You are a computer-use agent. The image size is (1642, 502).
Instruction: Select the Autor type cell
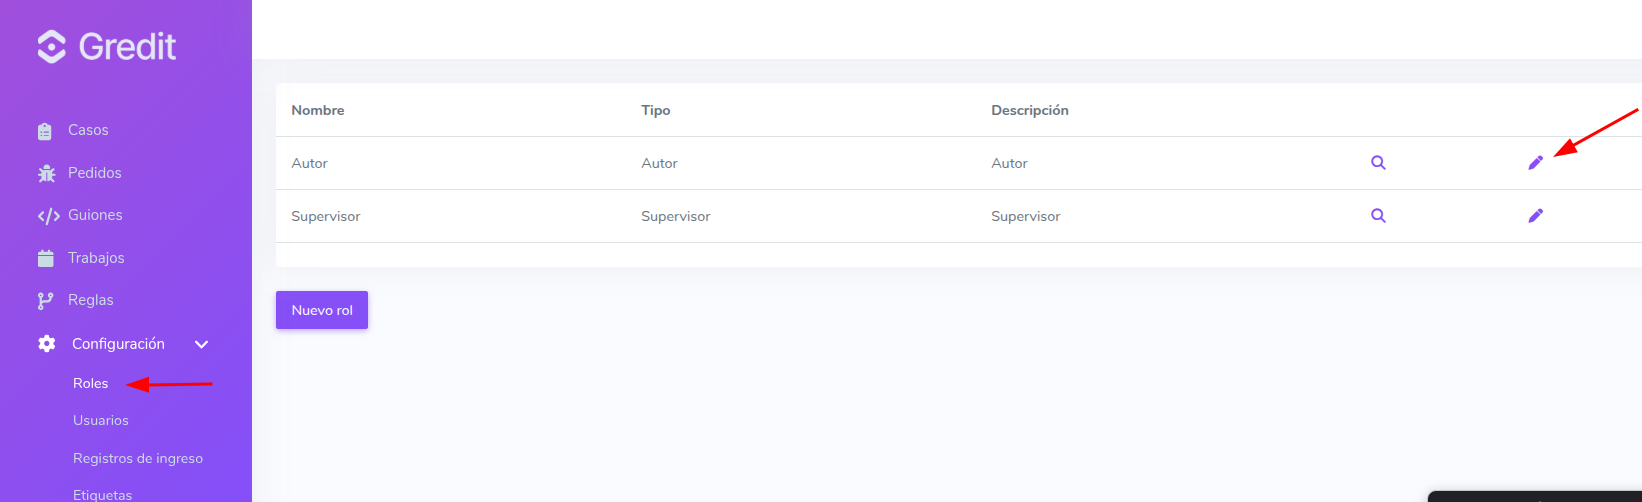659,164
